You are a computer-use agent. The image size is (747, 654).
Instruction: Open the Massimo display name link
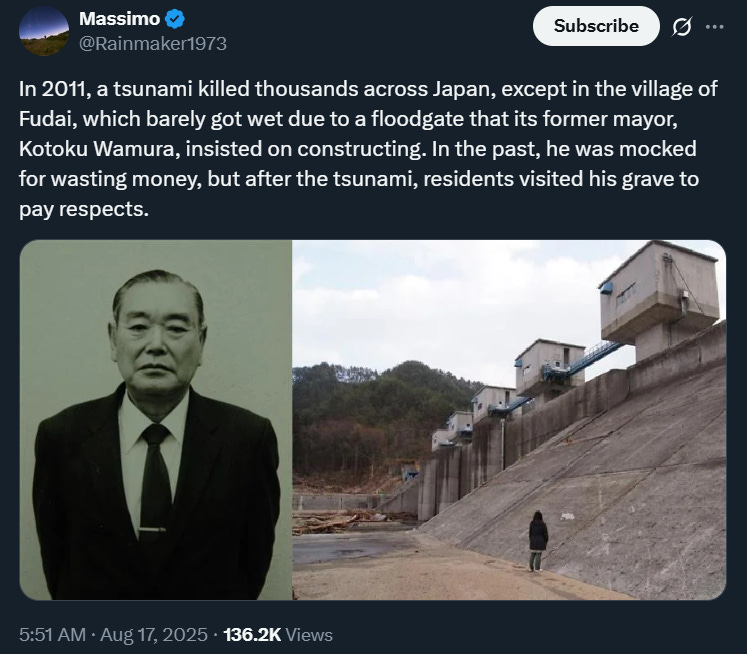click(x=120, y=19)
